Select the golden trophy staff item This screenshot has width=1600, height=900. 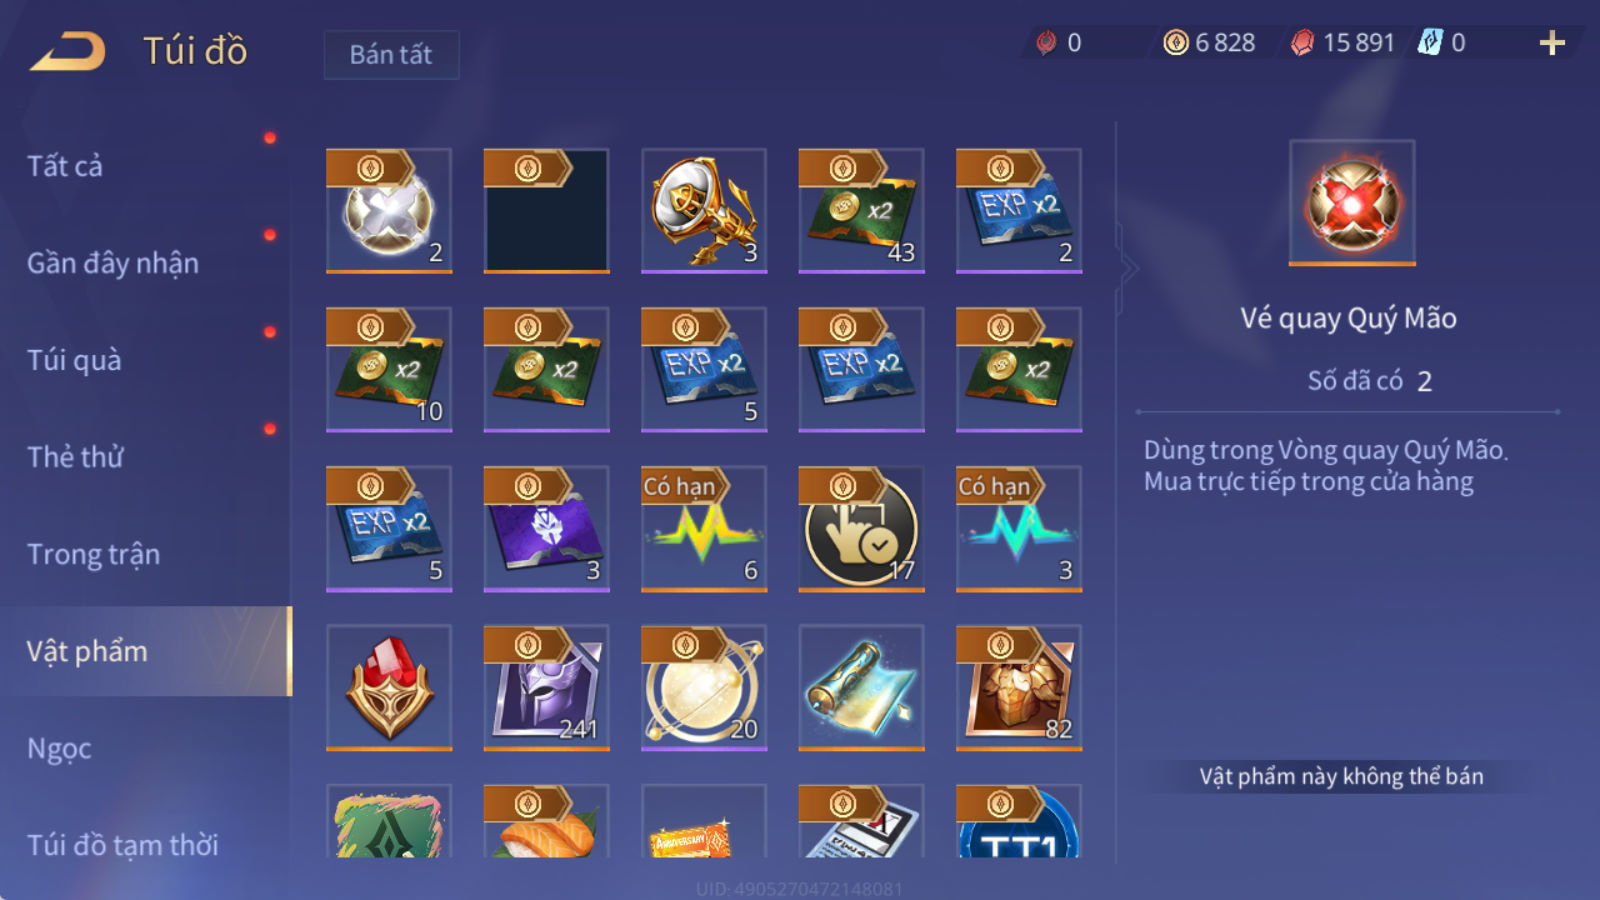[x=704, y=211]
